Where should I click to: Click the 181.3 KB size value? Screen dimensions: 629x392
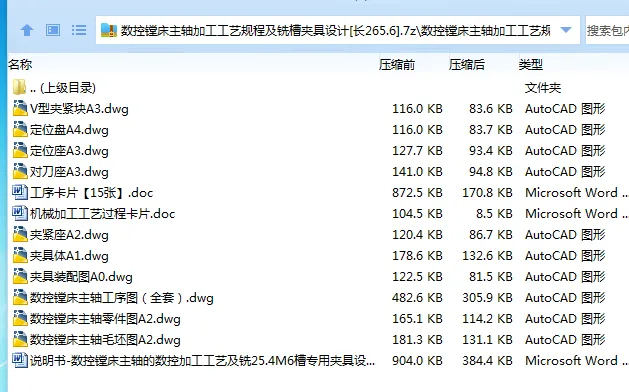(x=417, y=340)
